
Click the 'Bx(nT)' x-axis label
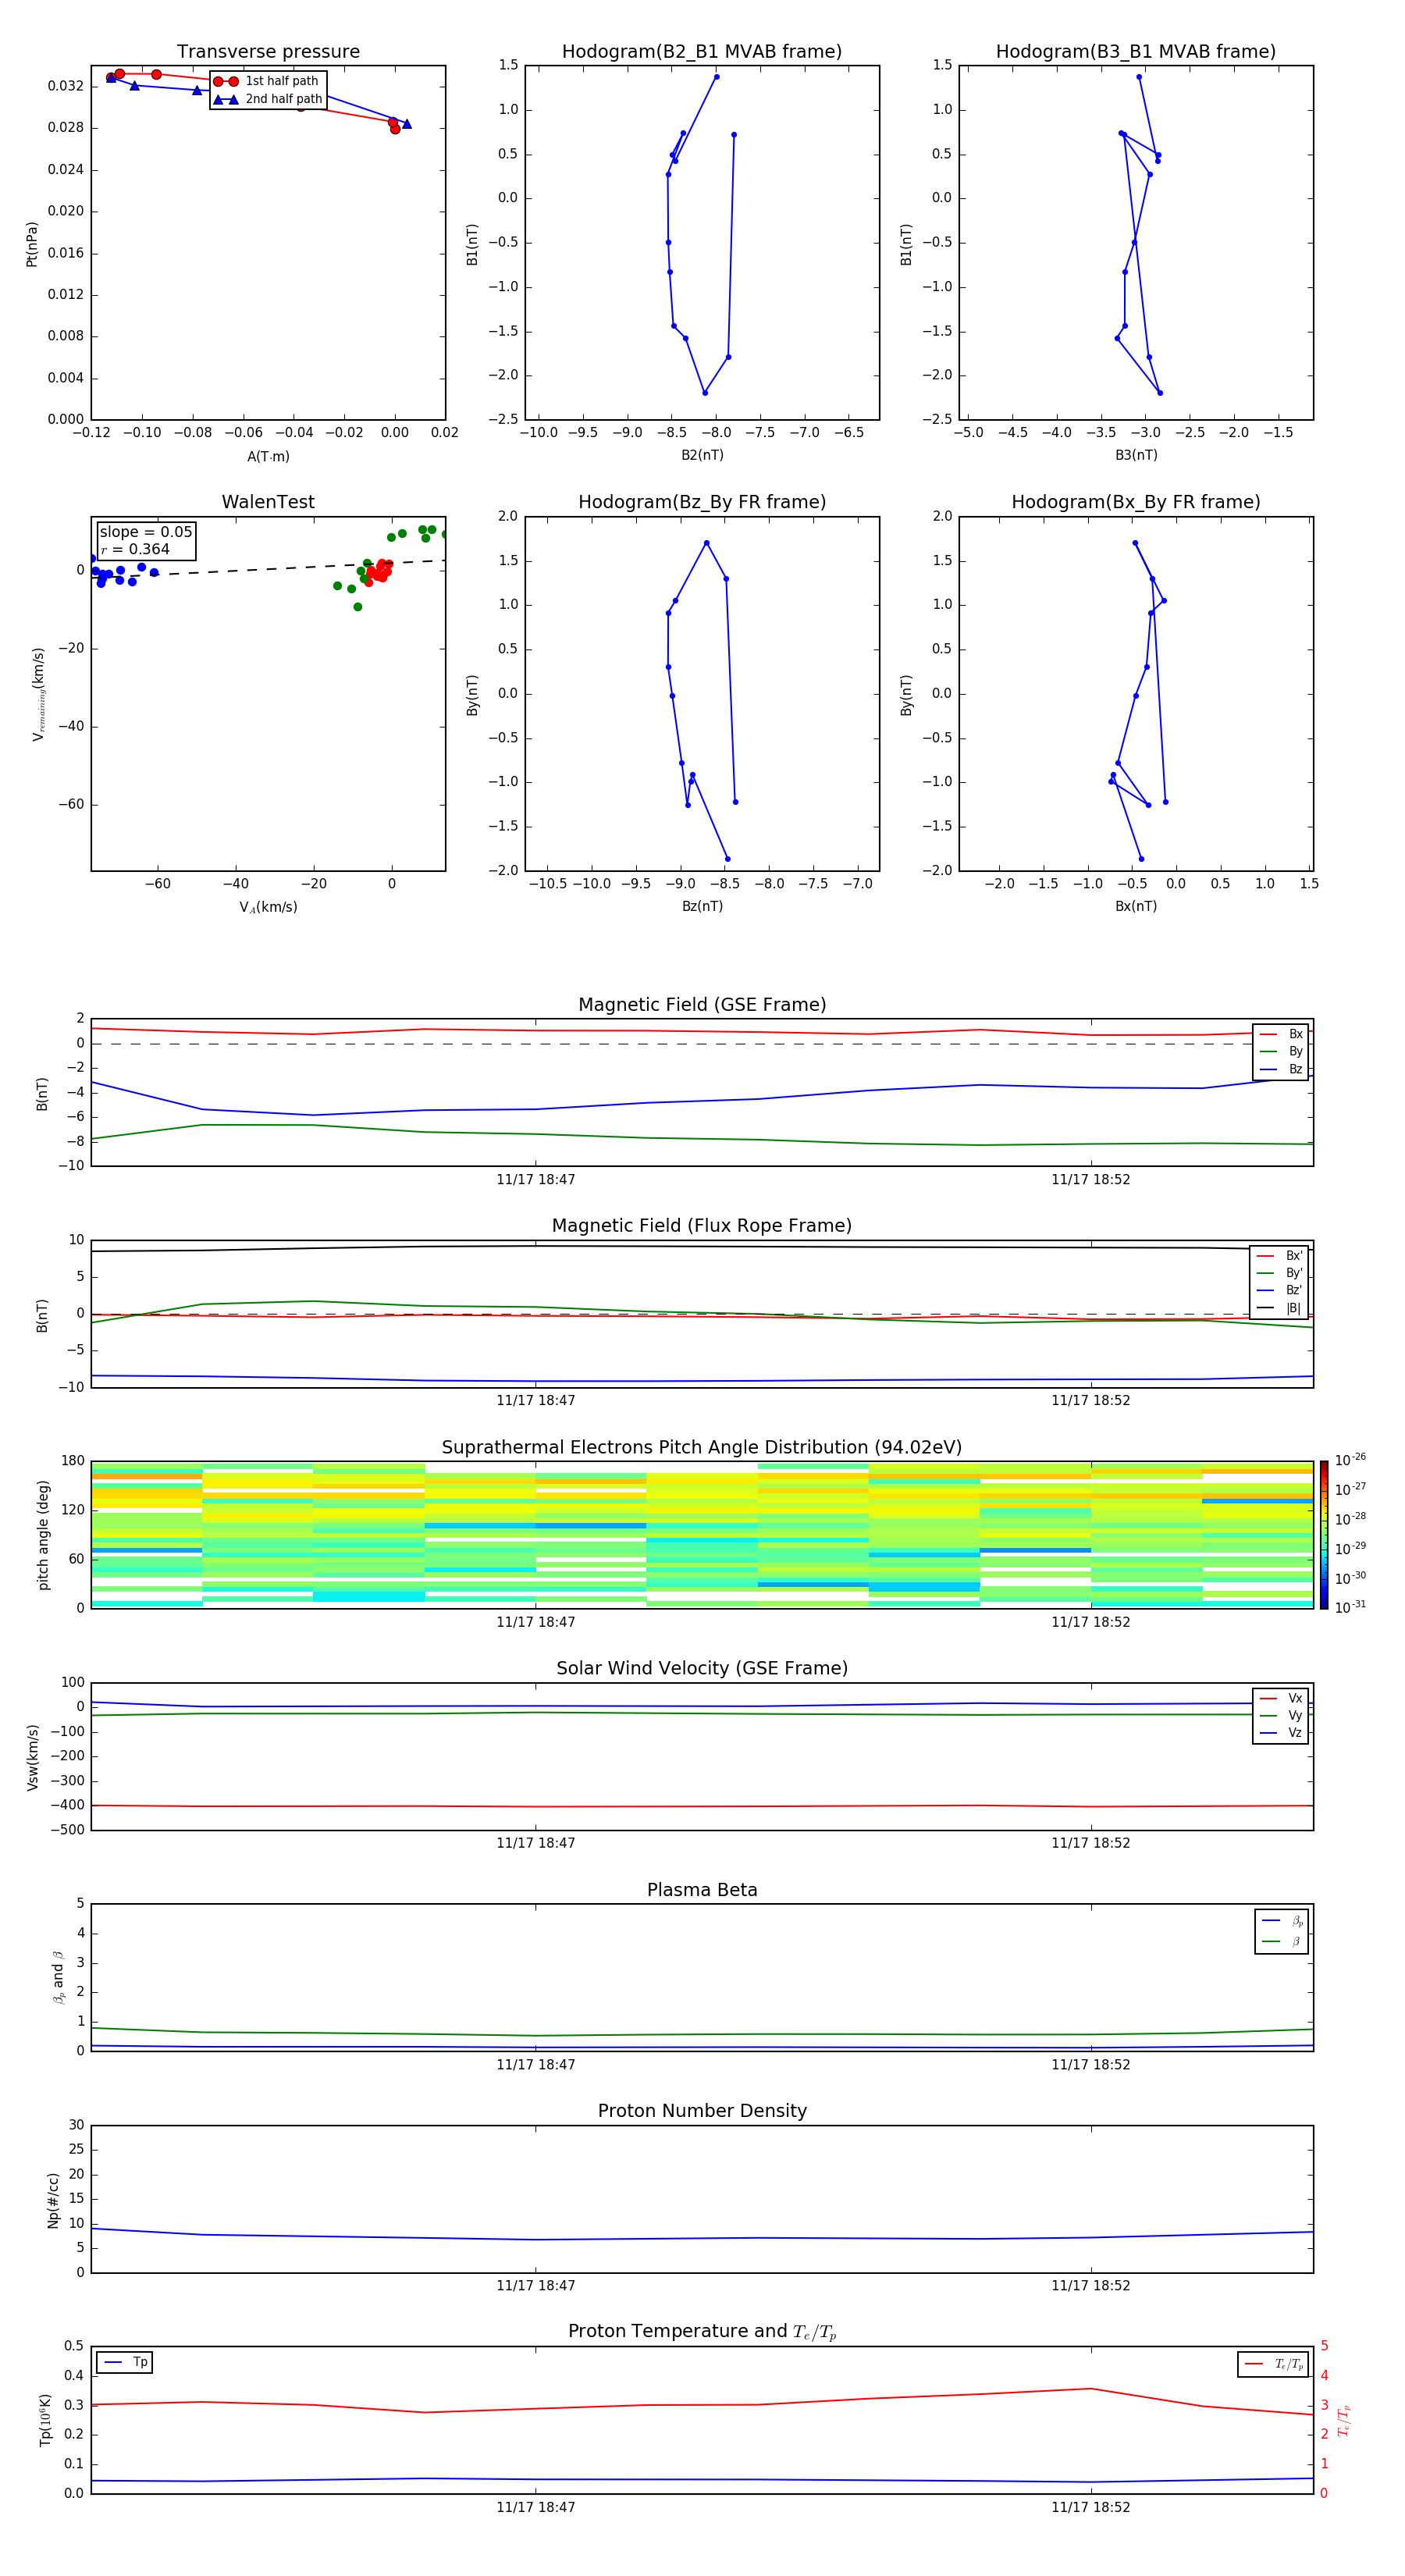tap(1136, 906)
